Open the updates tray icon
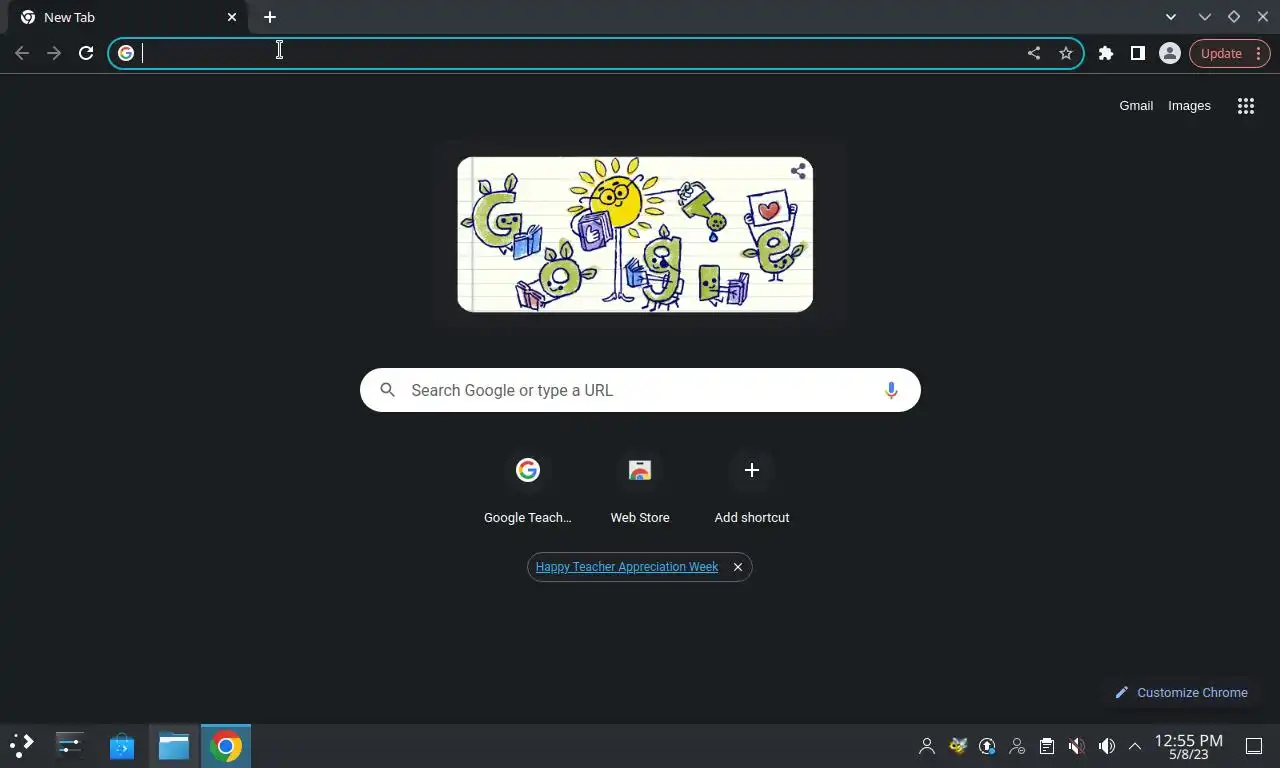Screen dimensions: 1280x768 coord(987,746)
